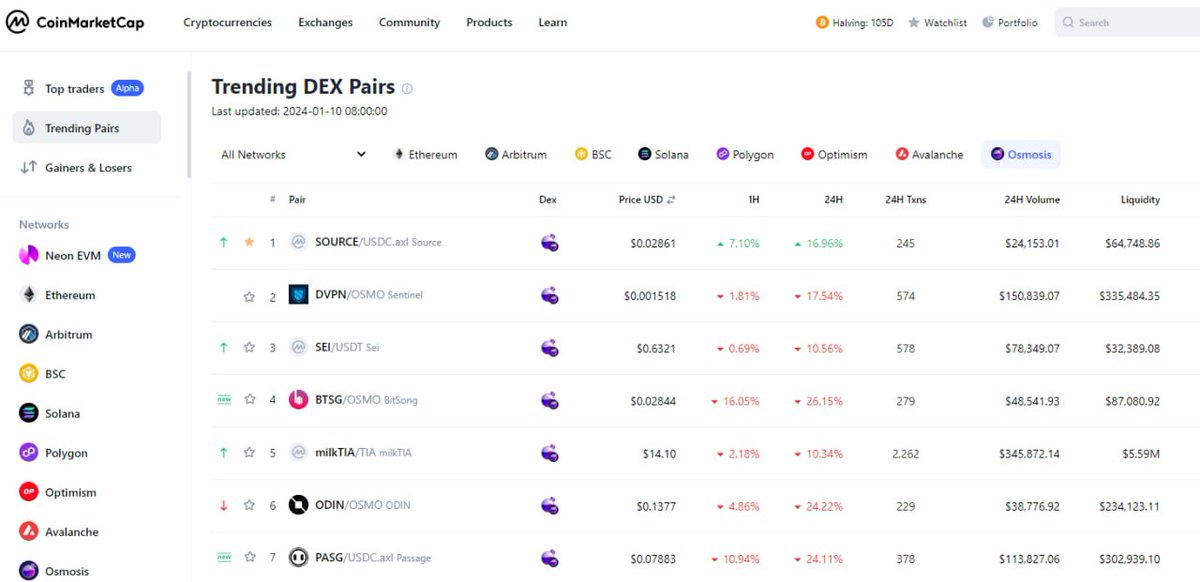
Task: Open the Portfolio pie icon in header
Action: (988, 22)
